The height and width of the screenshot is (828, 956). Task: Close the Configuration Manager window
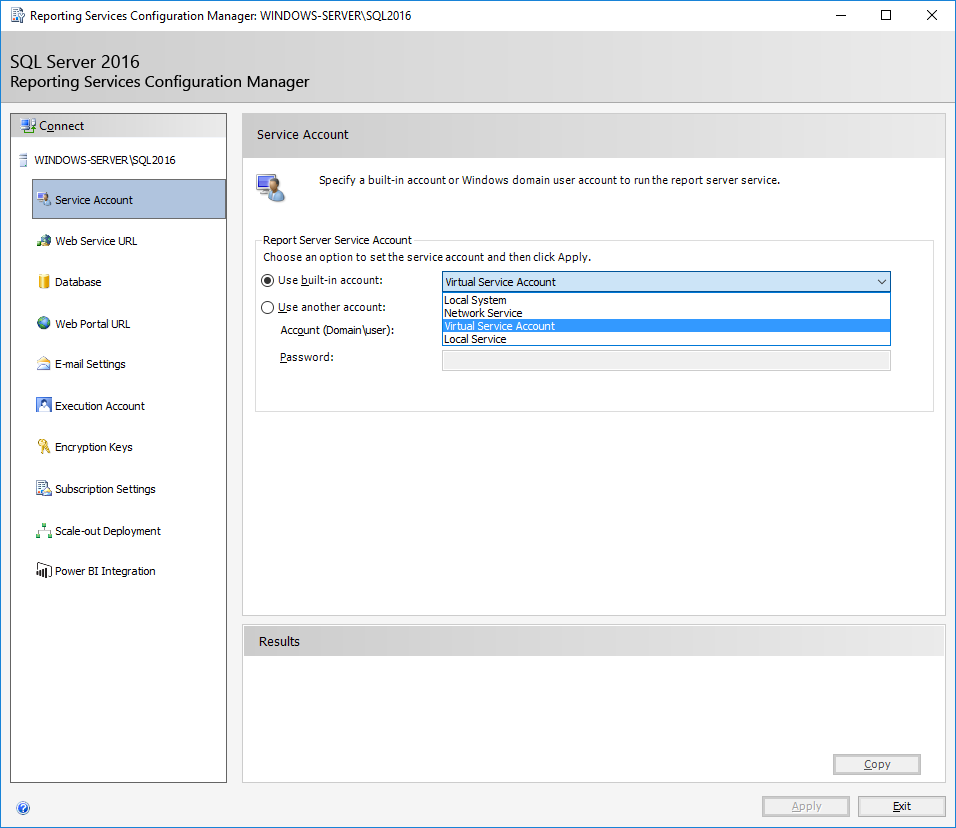point(932,15)
